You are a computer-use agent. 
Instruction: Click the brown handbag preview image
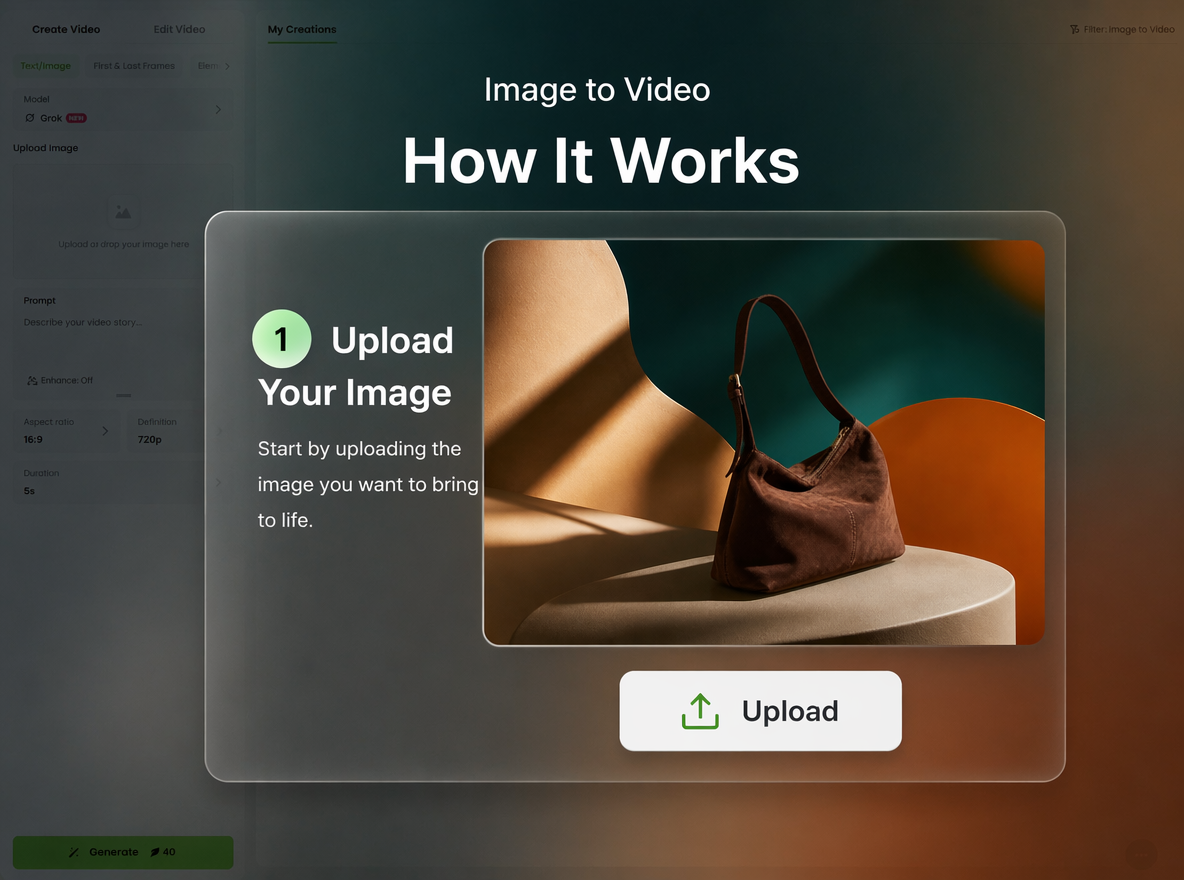pos(763,443)
